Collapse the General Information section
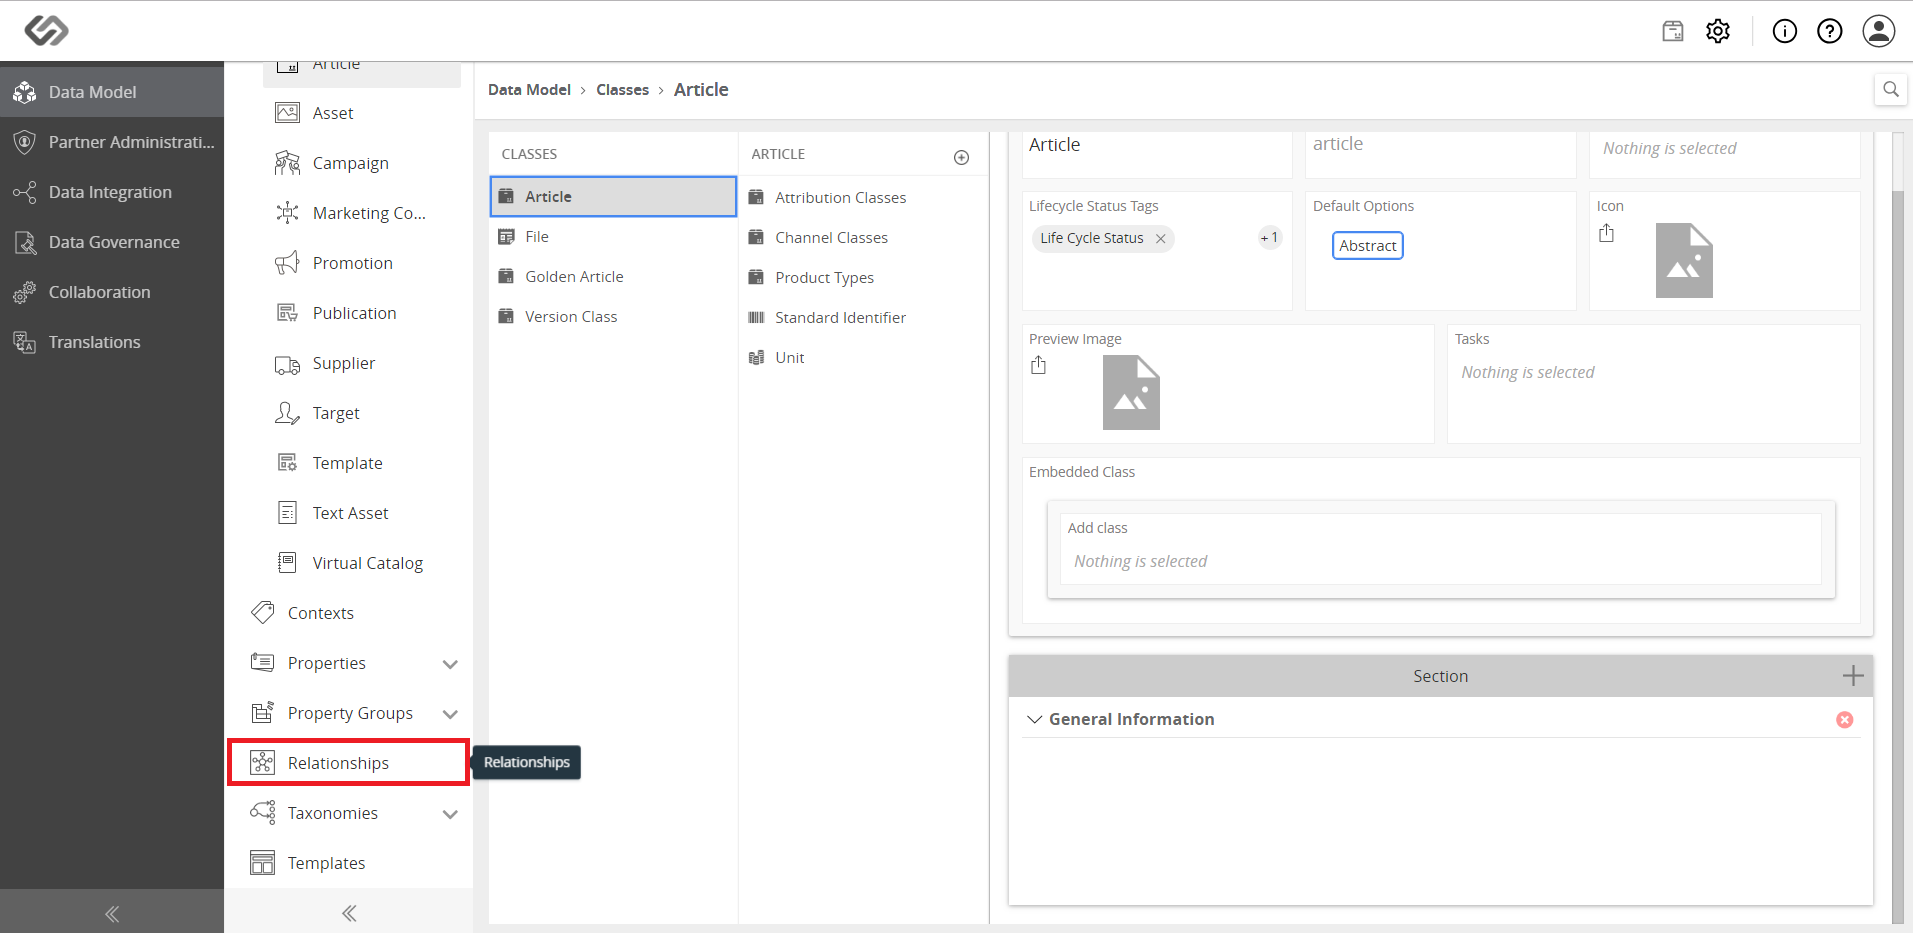Screen dimensions: 1913x933 pos(1035,719)
